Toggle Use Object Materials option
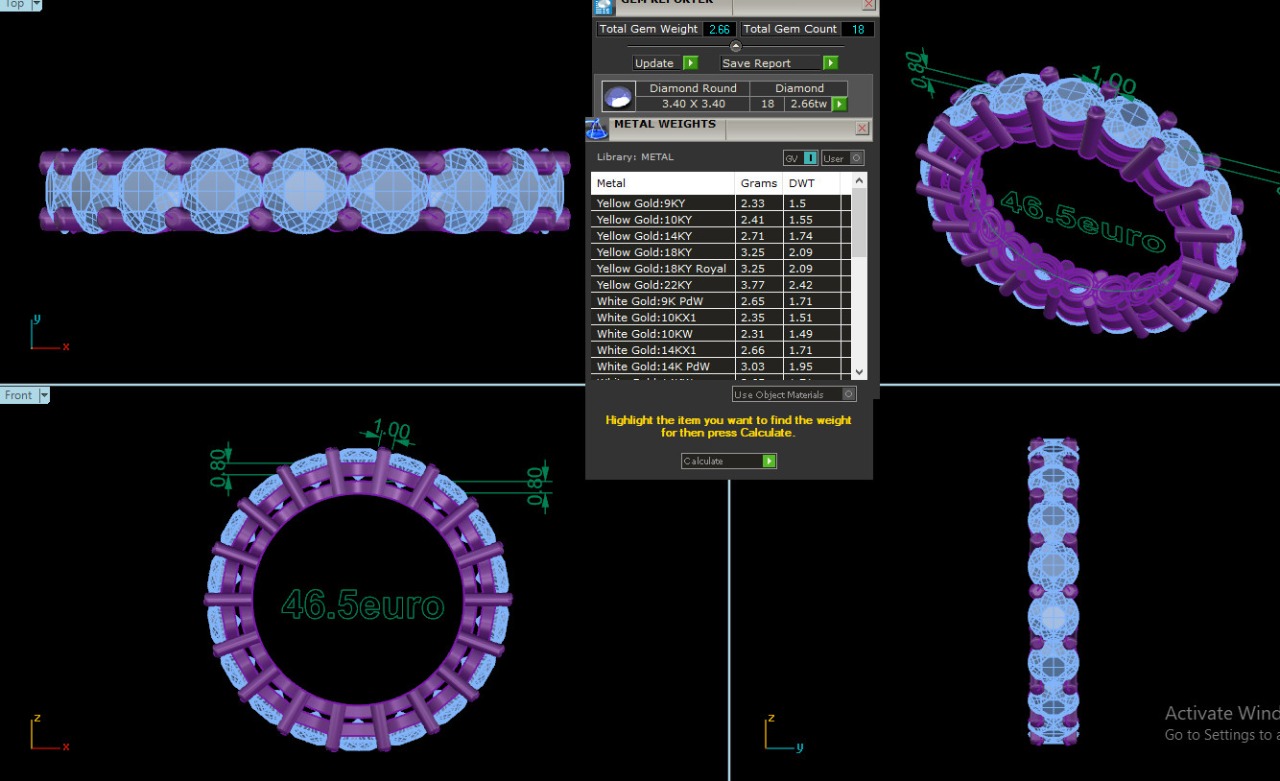 point(848,394)
